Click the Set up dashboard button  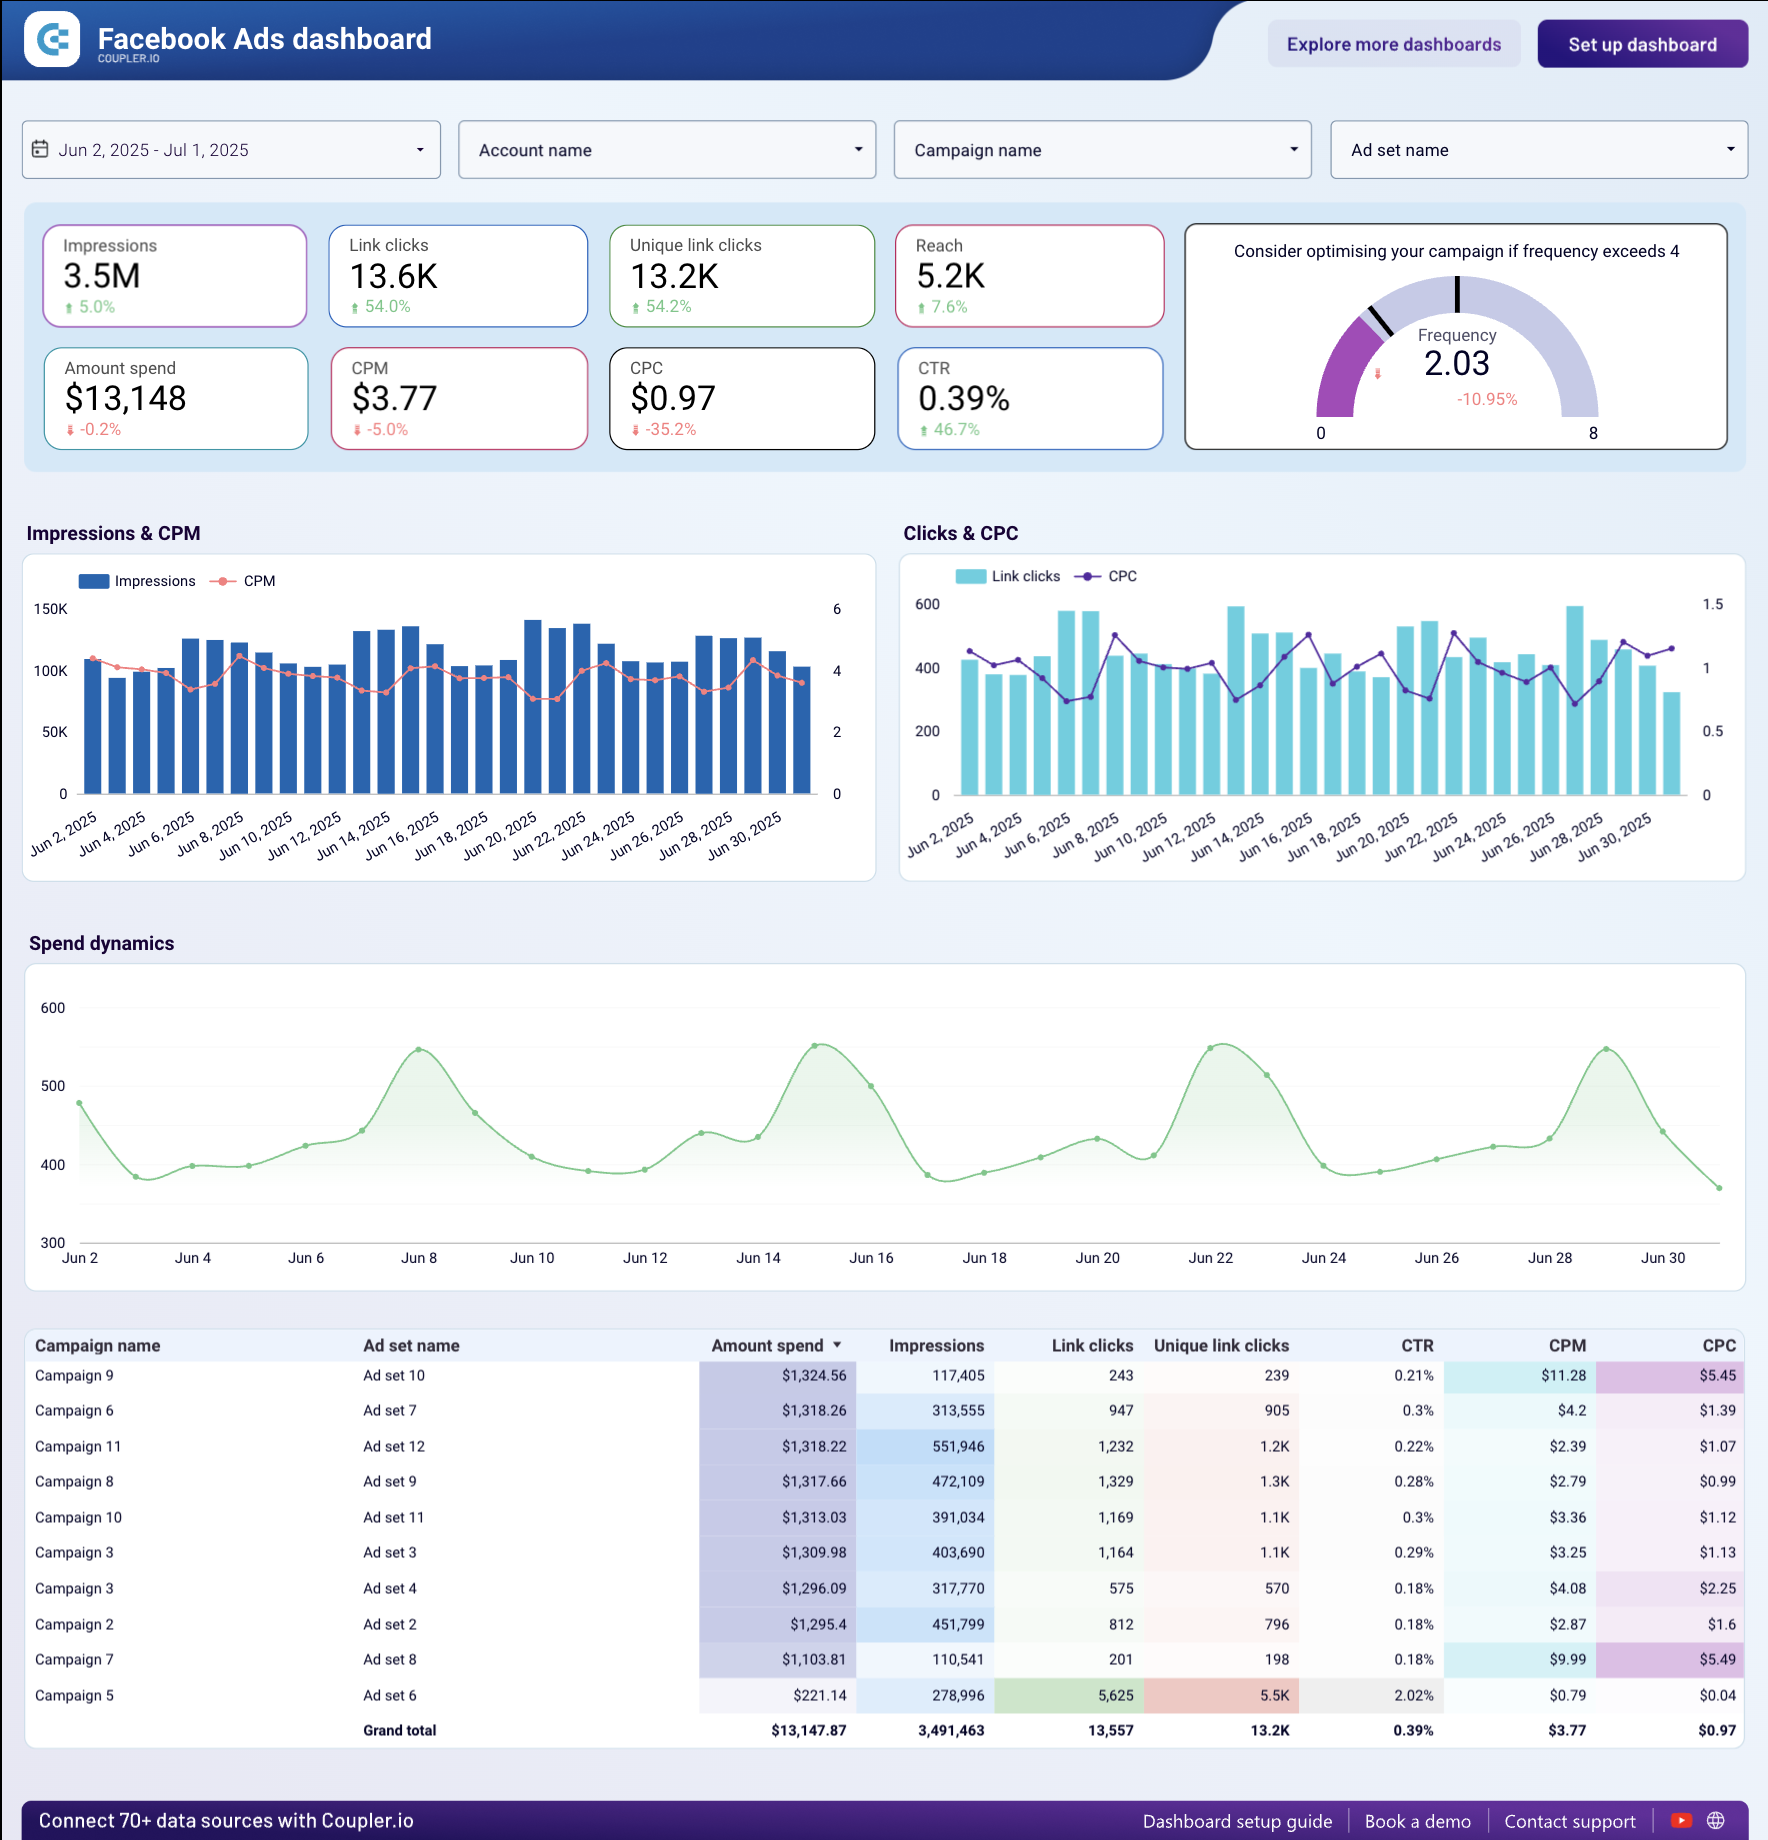pos(1641,43)
